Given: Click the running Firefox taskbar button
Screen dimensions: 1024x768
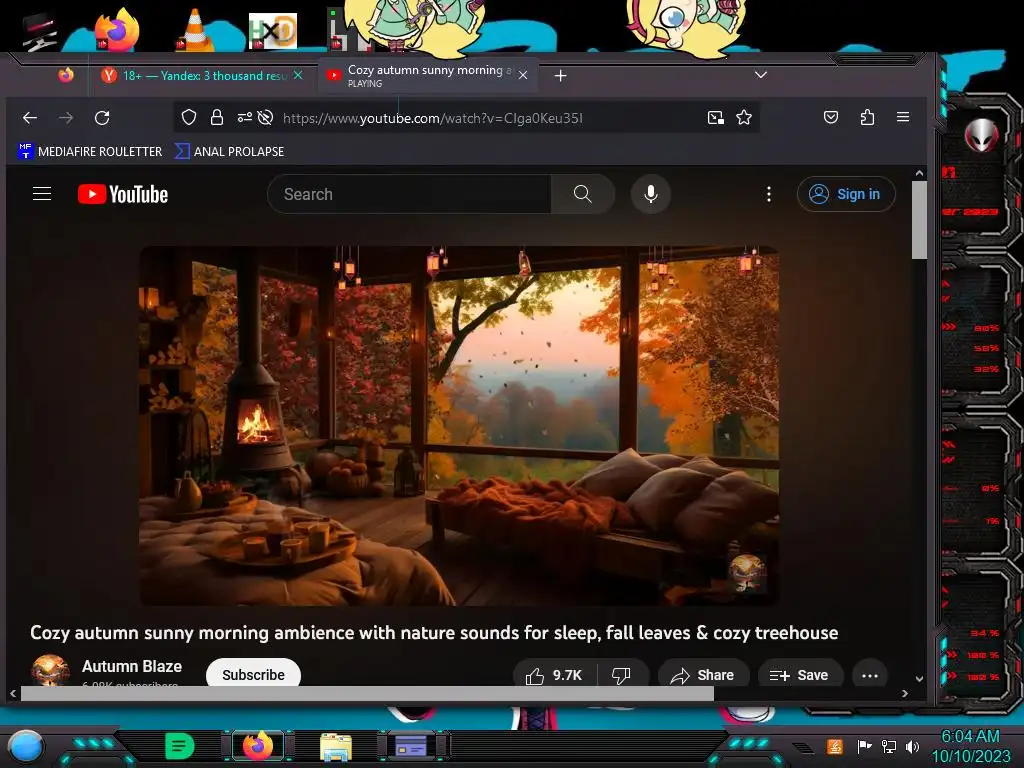Looking at the screenshot, I should pyautogui.click(x=258, y=746).
